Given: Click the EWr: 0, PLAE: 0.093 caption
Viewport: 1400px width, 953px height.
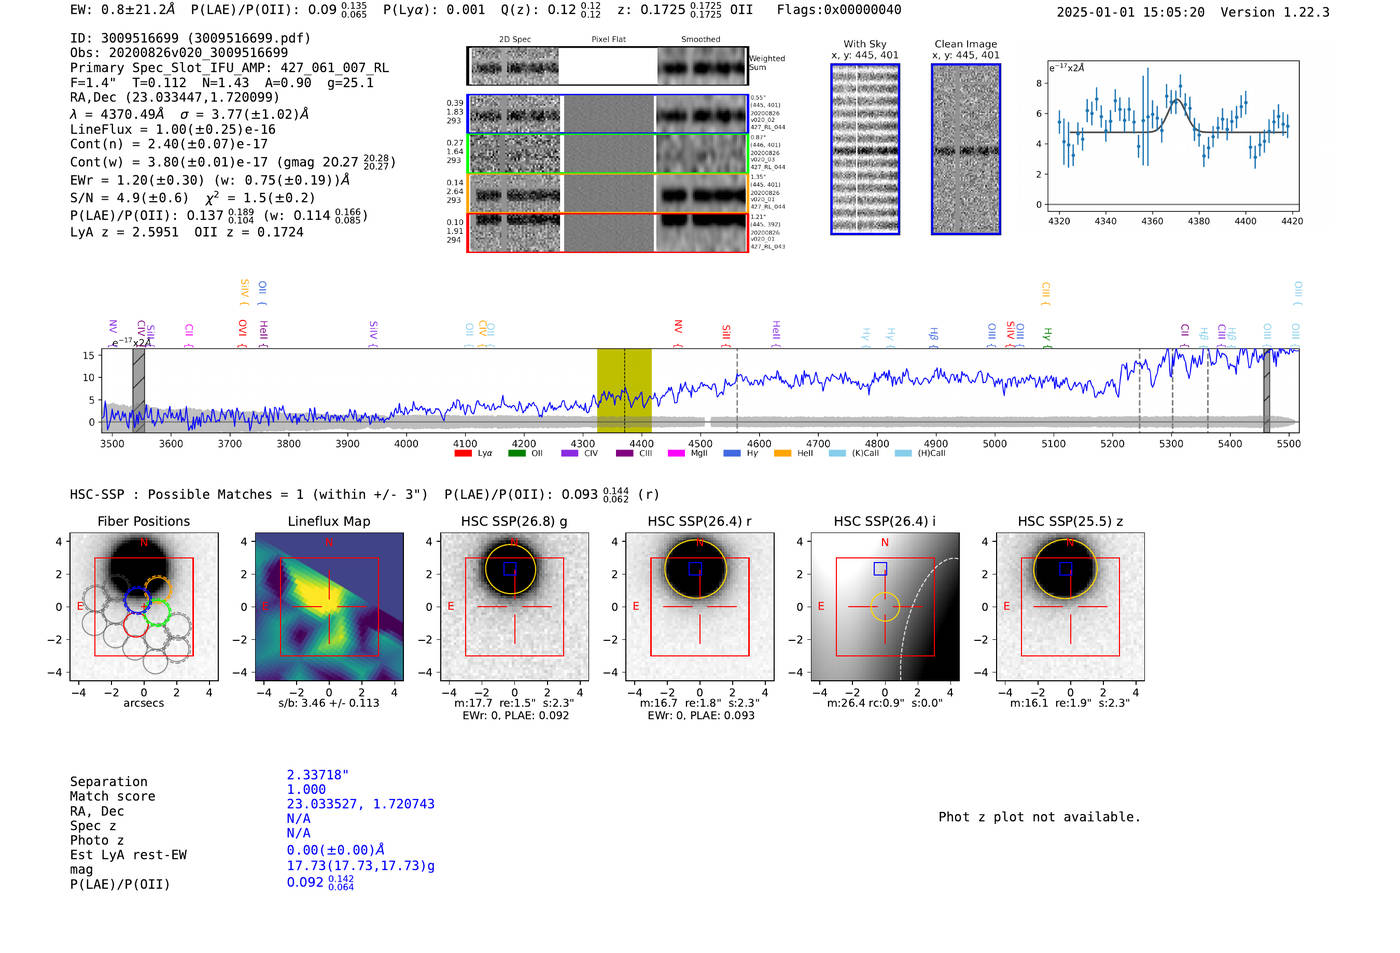Looking at the screenshot, I should (x=700, y=715).
